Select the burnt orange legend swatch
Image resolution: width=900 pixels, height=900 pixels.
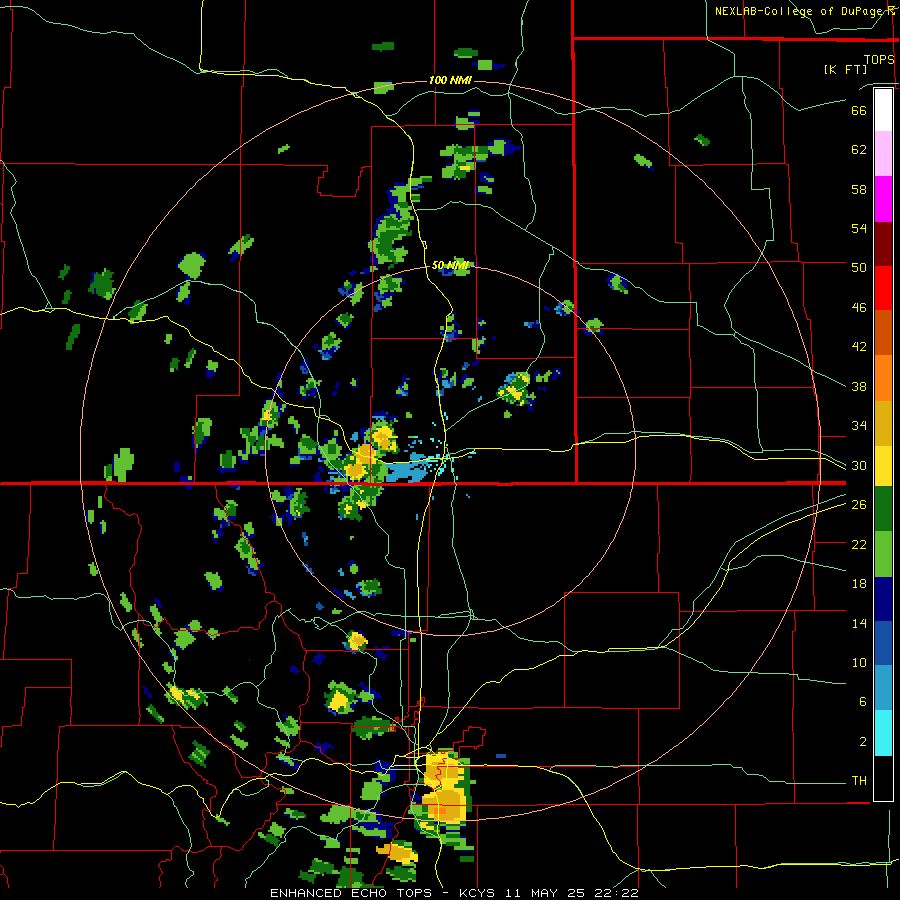pyautogui.click(x=883, y=332)
